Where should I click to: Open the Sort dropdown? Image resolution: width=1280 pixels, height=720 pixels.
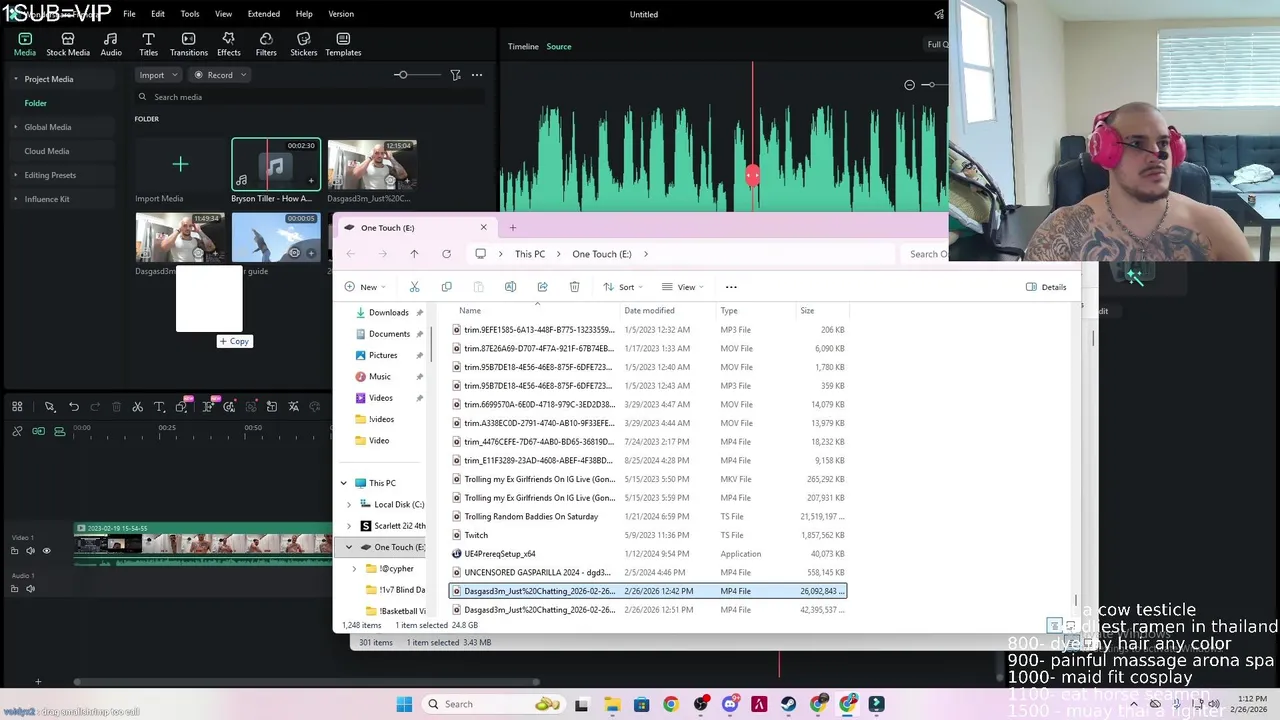pyautogui.click(x=623, y=287)
